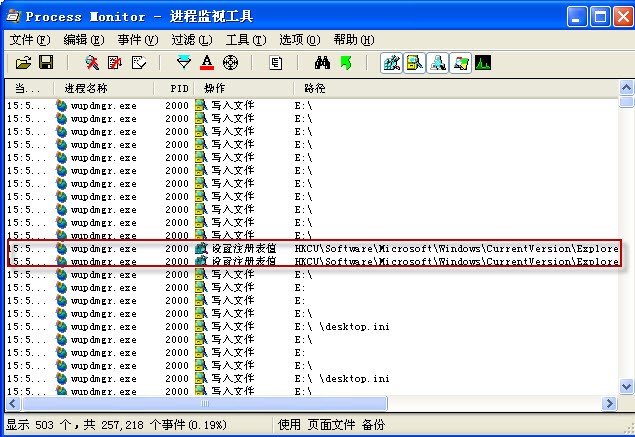Toggle the autoscroll toolbar icon
This screenshot has width=635, height=437.
coord(115,63)
